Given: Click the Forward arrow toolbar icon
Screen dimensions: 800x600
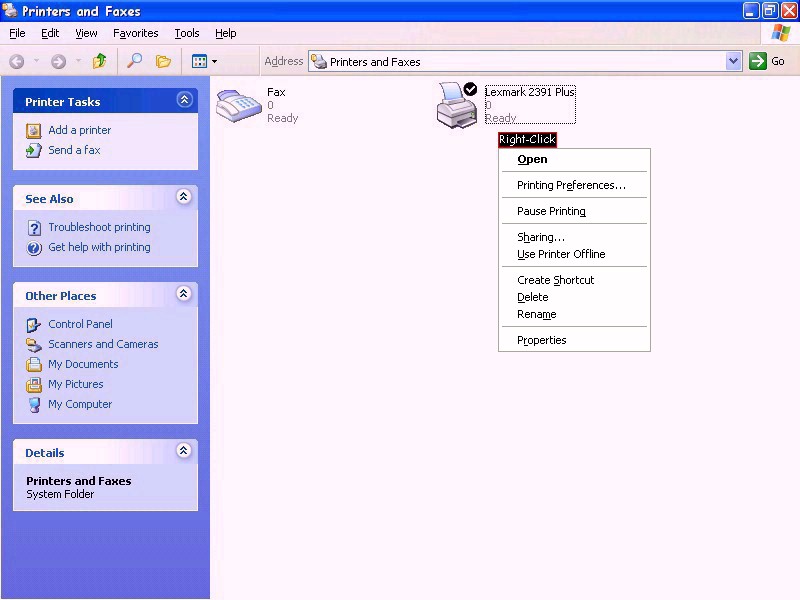Looking at the screenshot, I should (x=58, y=62).
